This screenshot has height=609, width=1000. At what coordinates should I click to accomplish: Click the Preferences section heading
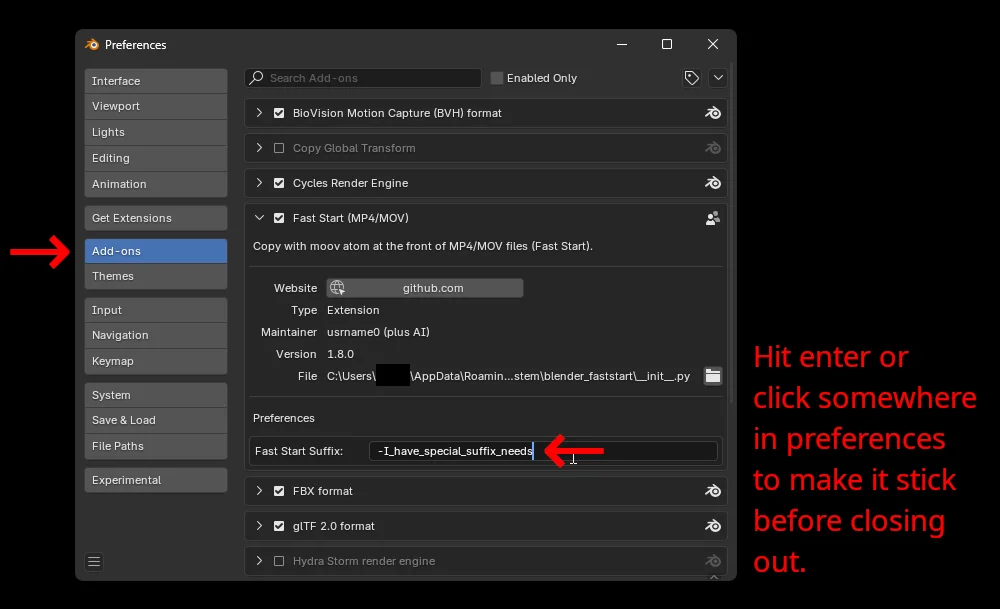(284, 418)
